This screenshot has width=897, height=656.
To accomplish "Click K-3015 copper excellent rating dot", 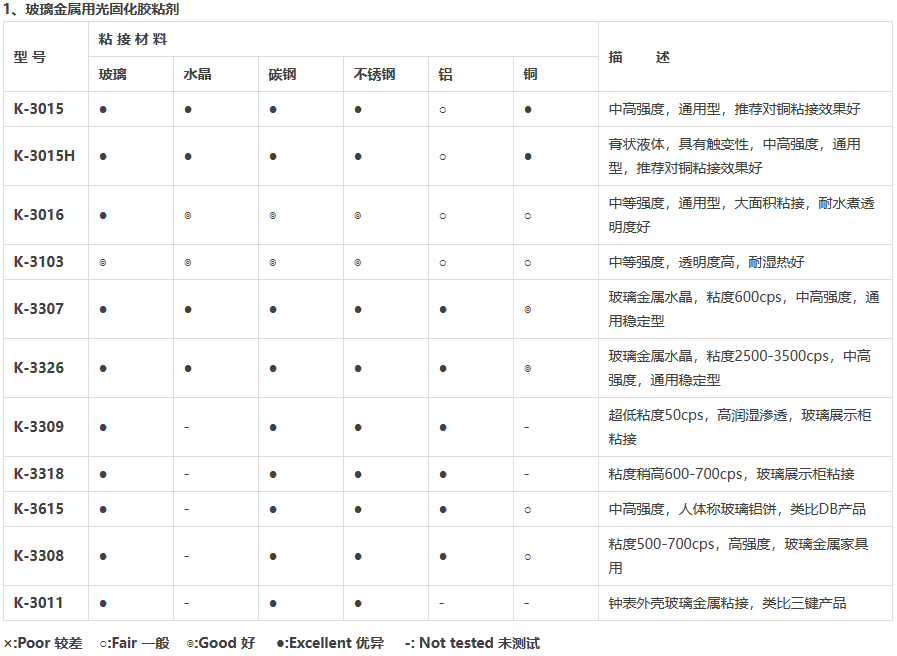I will (528, 110).
